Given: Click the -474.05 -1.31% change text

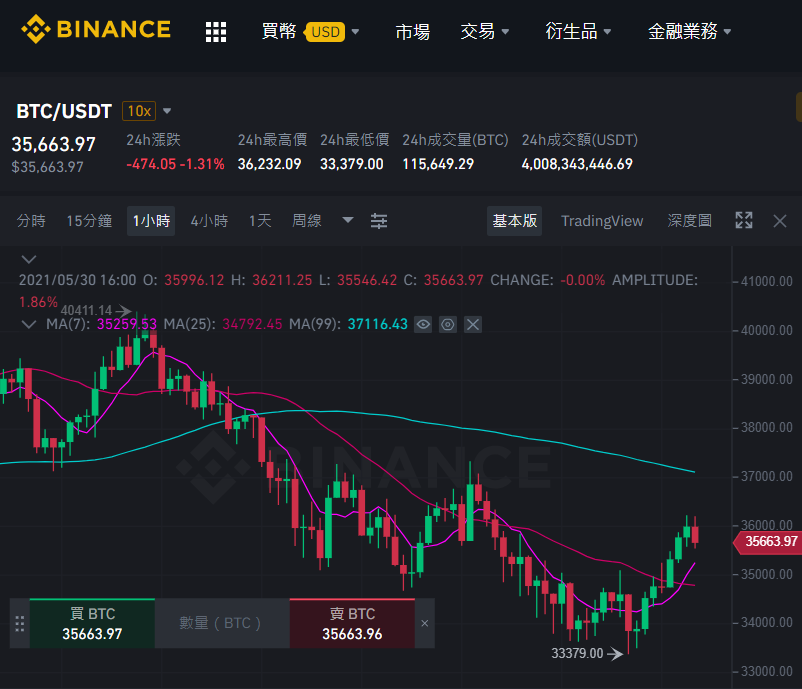Looking at the screenshot, I should click(x=175, y=164).
